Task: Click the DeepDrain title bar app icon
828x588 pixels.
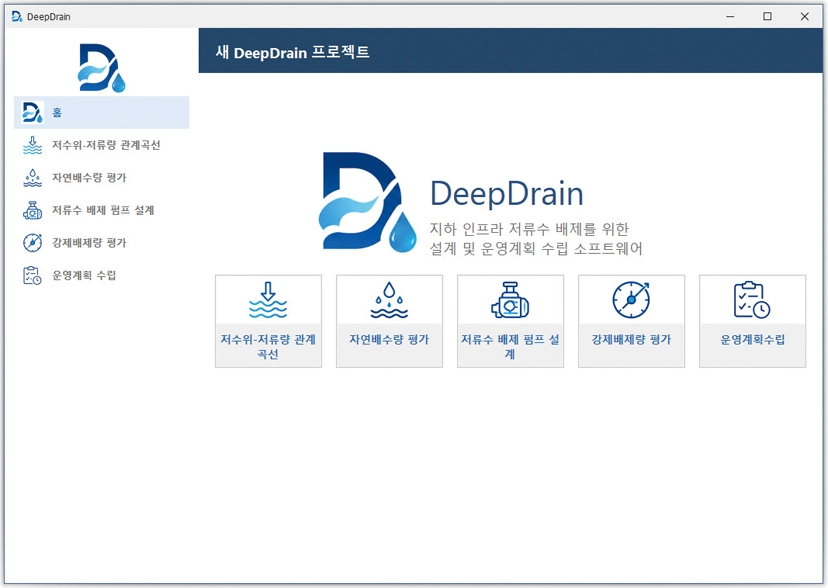Action: (17, 17)
